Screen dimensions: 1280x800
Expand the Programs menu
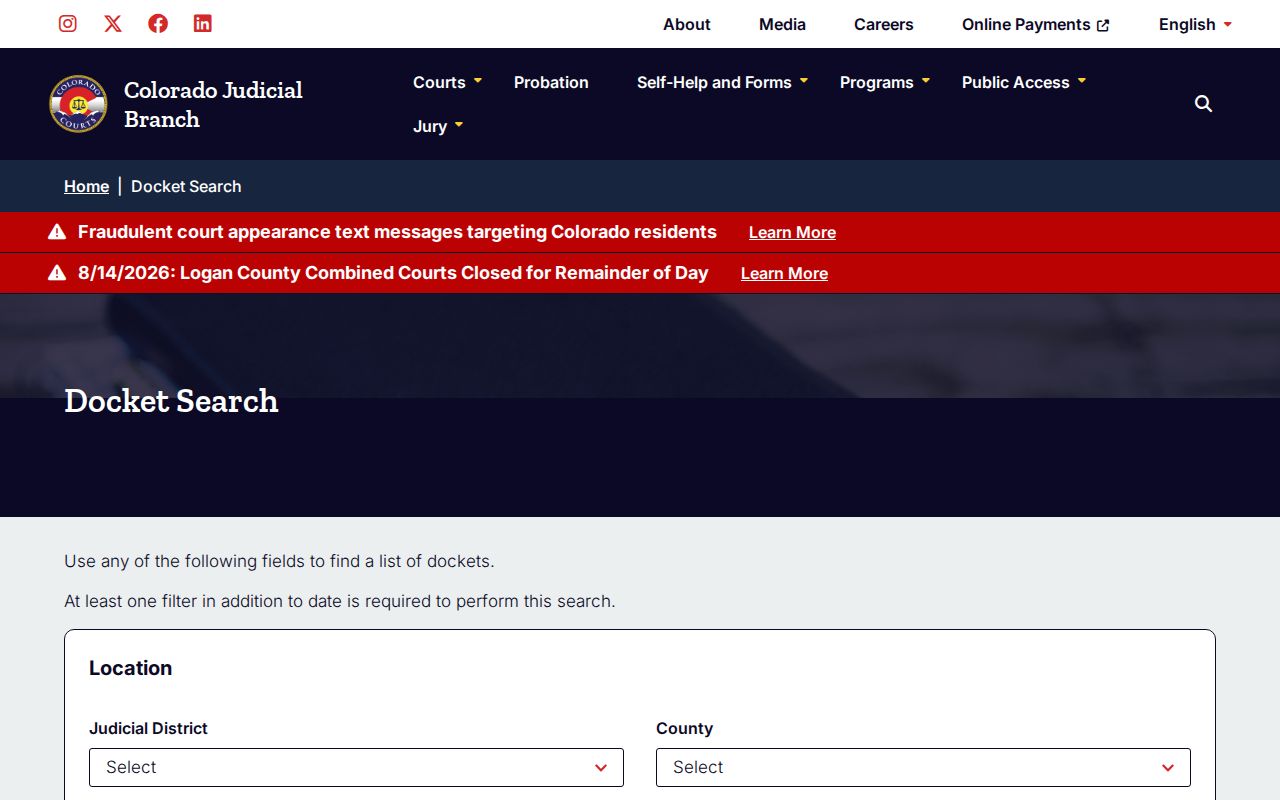[885, 82]
